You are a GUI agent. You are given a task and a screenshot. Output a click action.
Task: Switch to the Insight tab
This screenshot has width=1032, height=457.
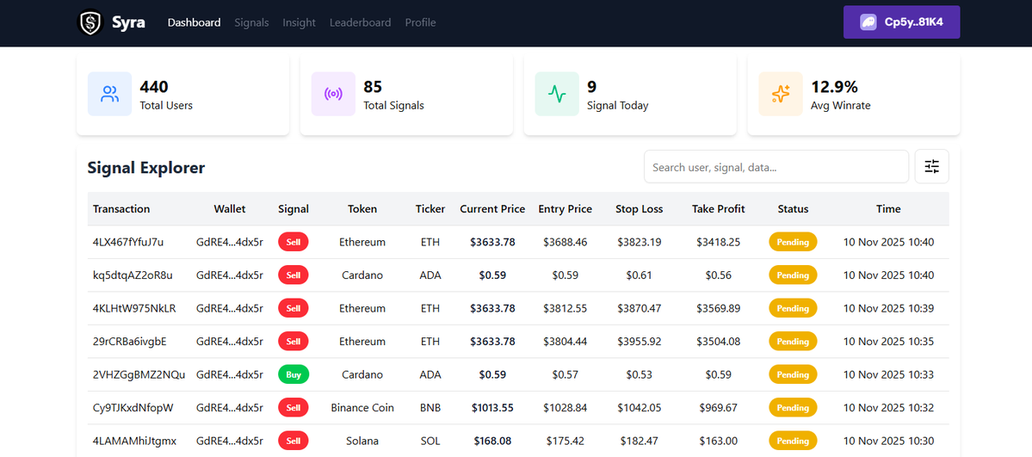[x=299, y=23]
